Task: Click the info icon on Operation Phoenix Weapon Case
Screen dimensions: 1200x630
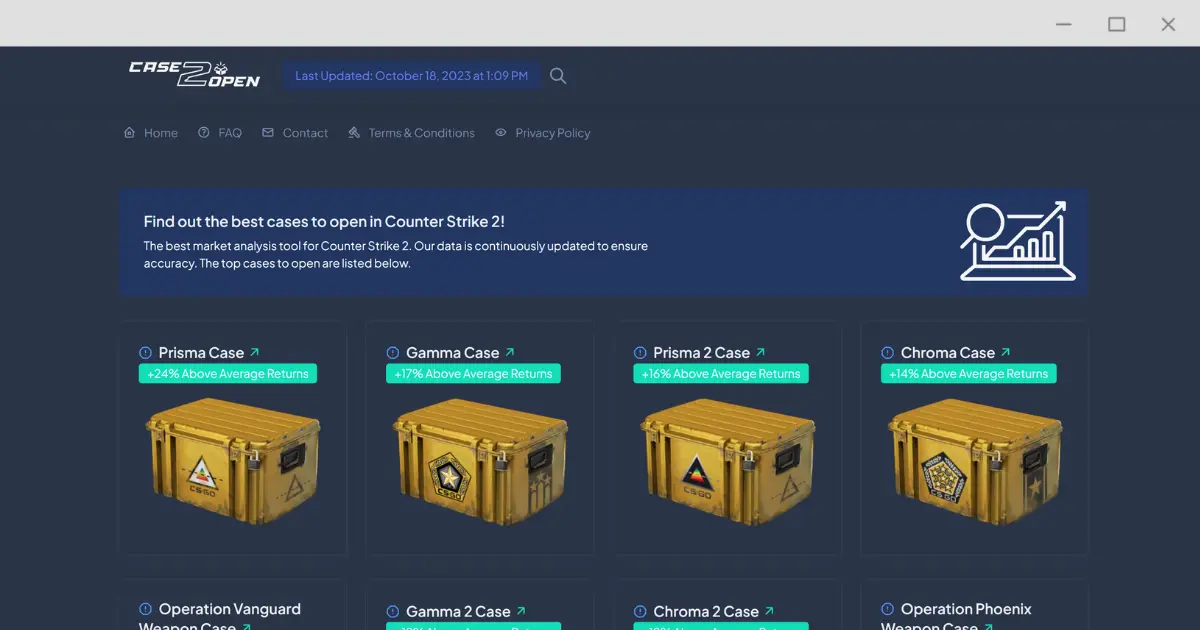Action: [x=888, y=609]
